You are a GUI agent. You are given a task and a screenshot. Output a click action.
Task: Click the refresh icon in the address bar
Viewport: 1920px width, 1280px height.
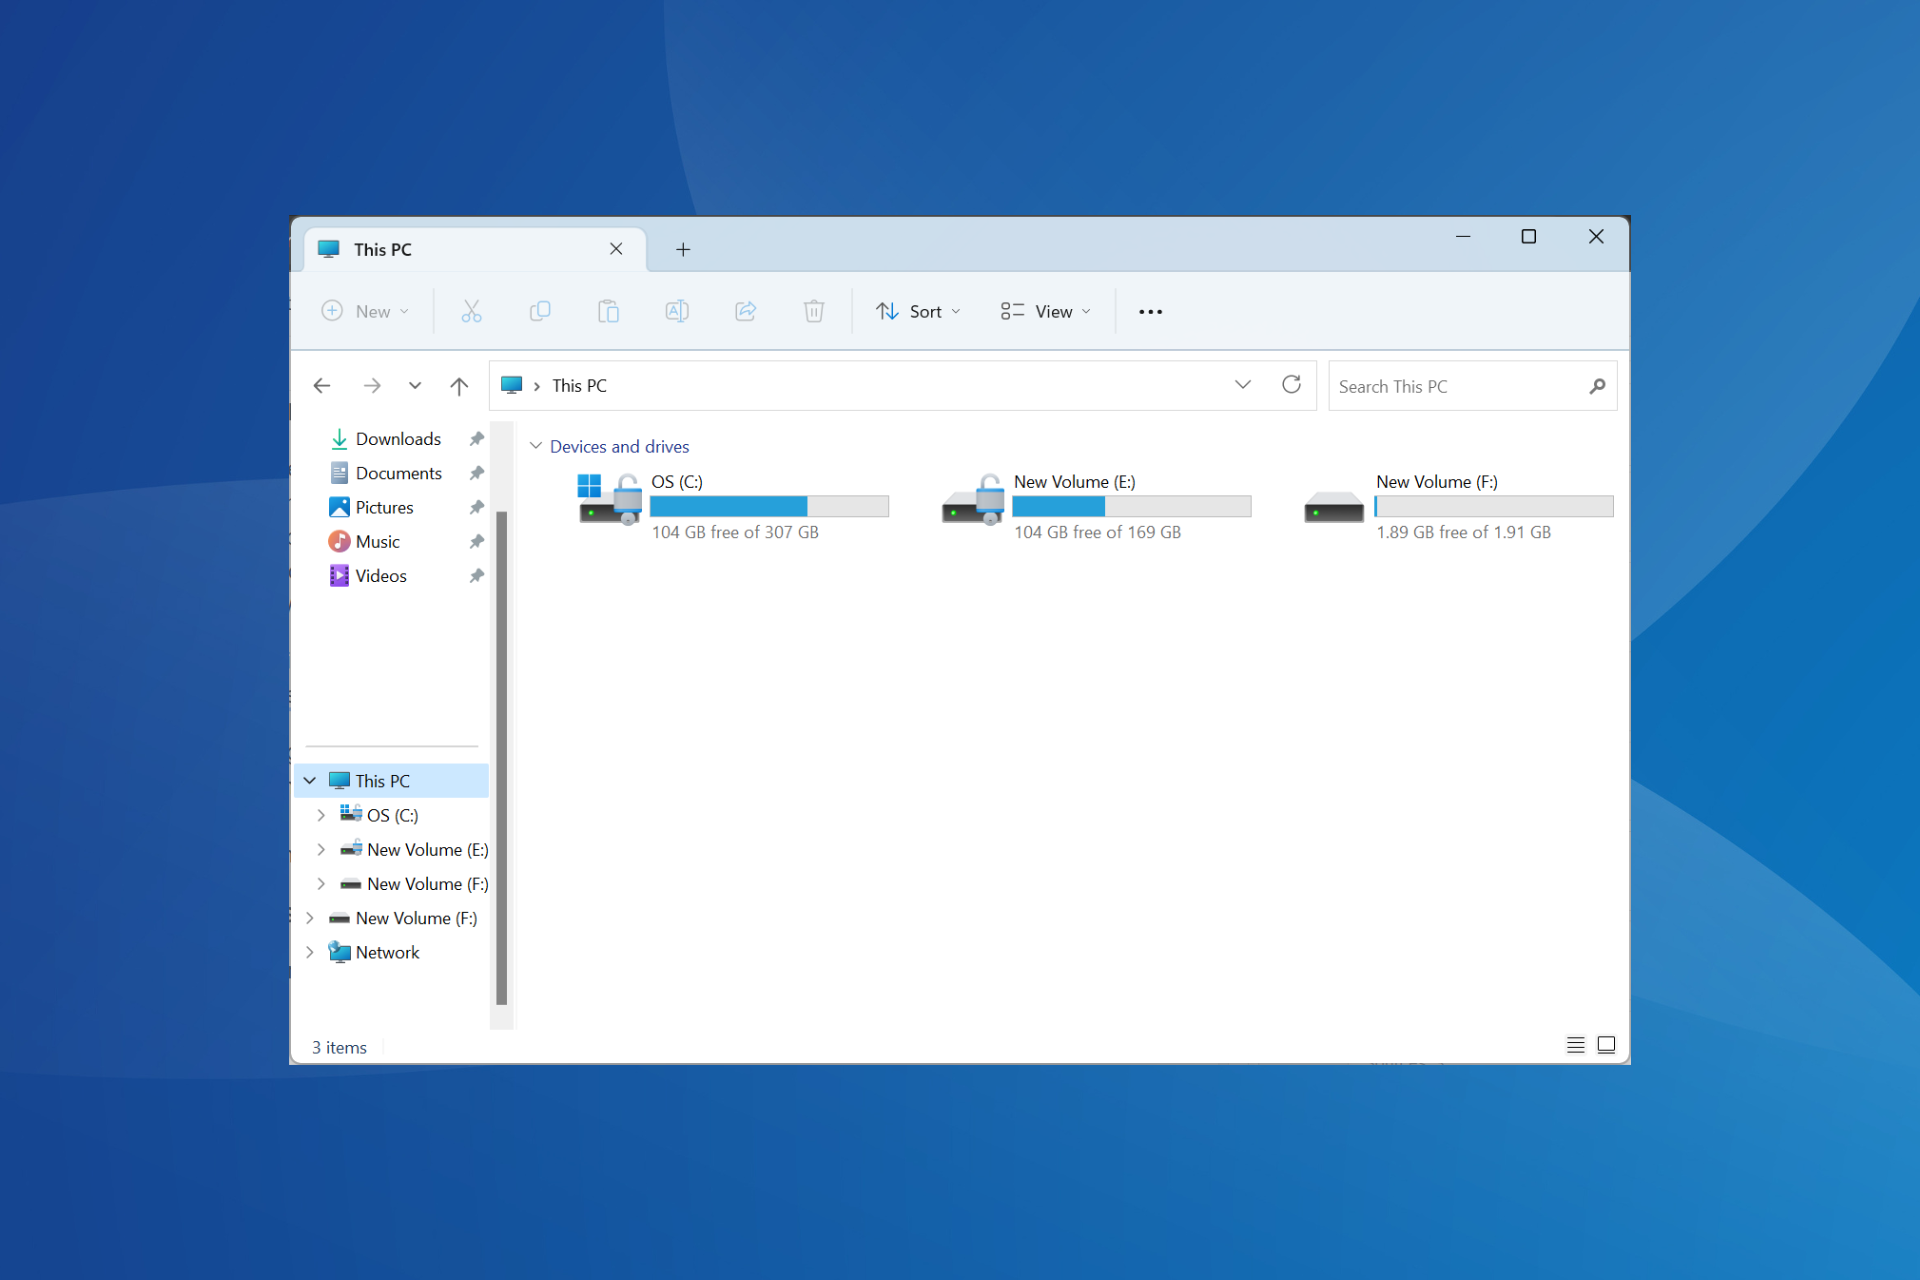pos(1291,384)
